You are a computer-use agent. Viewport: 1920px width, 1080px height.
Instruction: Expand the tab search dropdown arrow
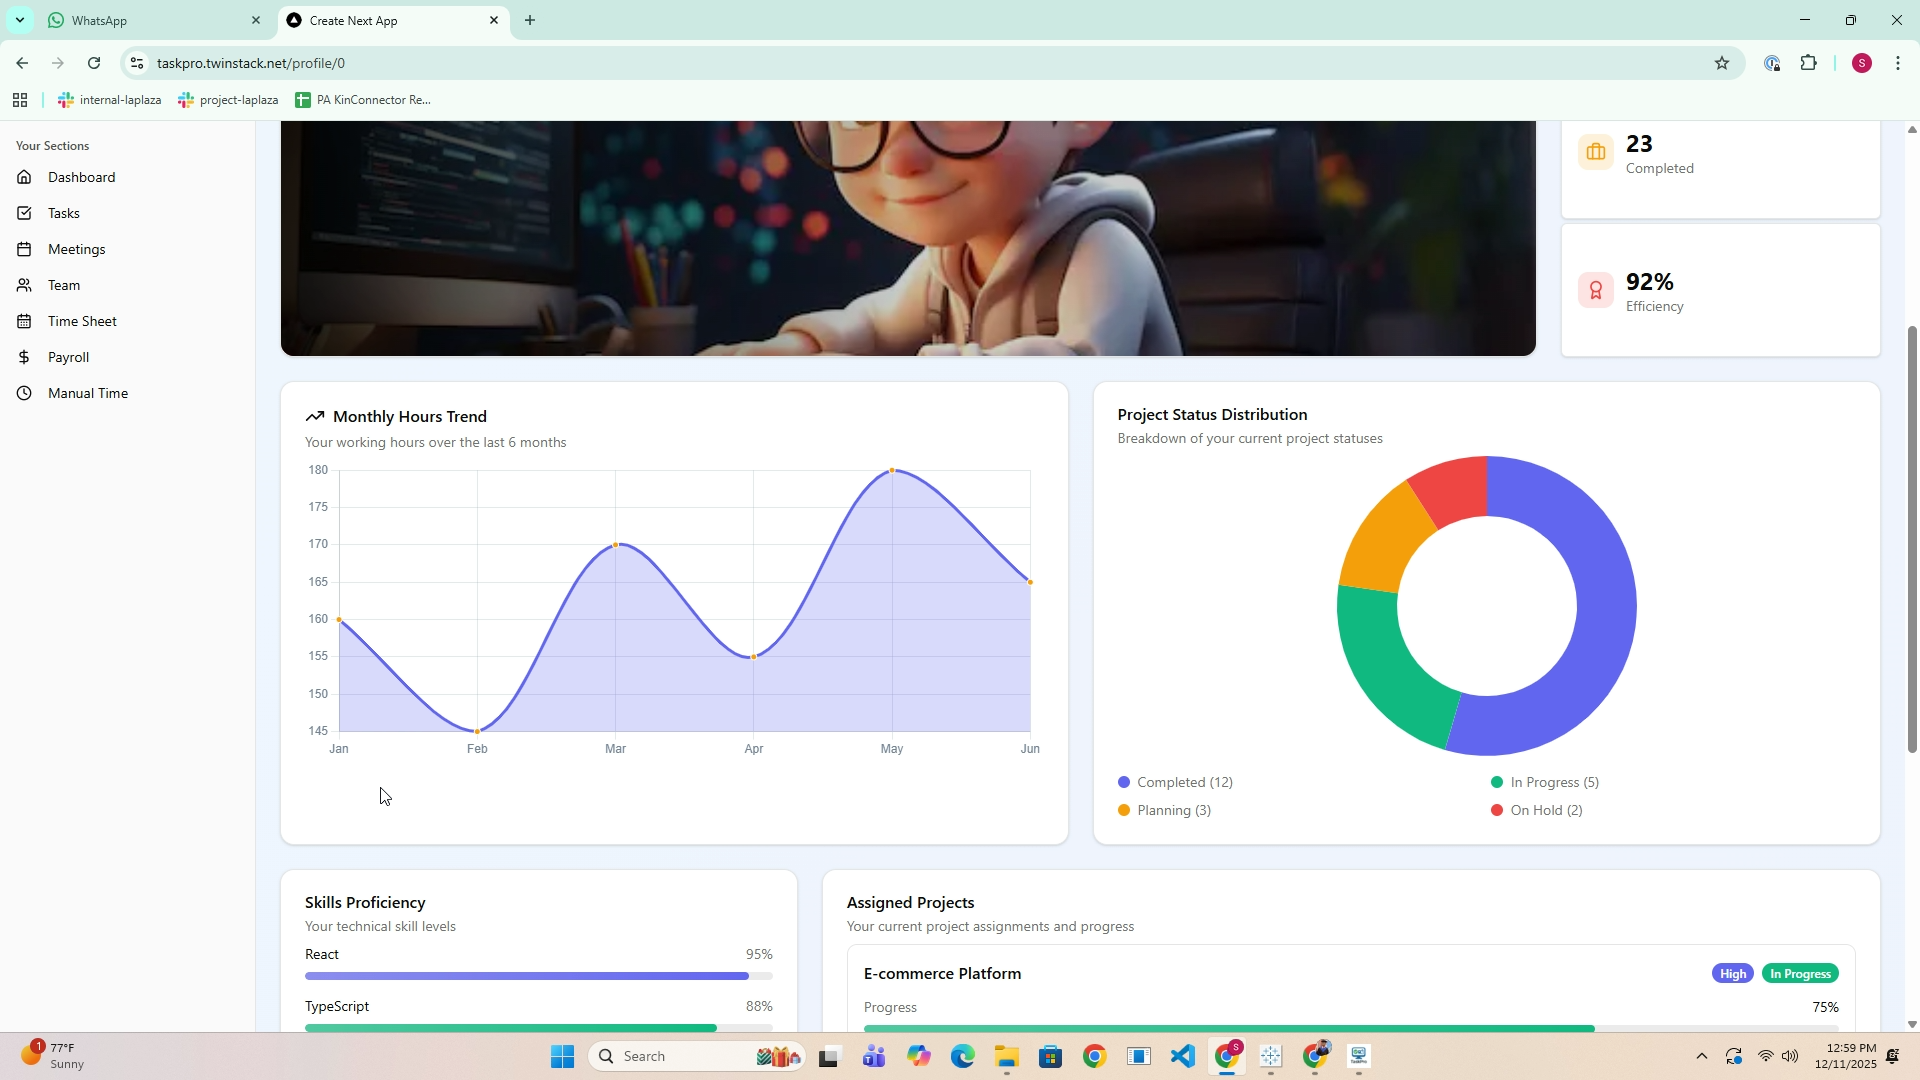pyautogui.click(x=19, y=20)
